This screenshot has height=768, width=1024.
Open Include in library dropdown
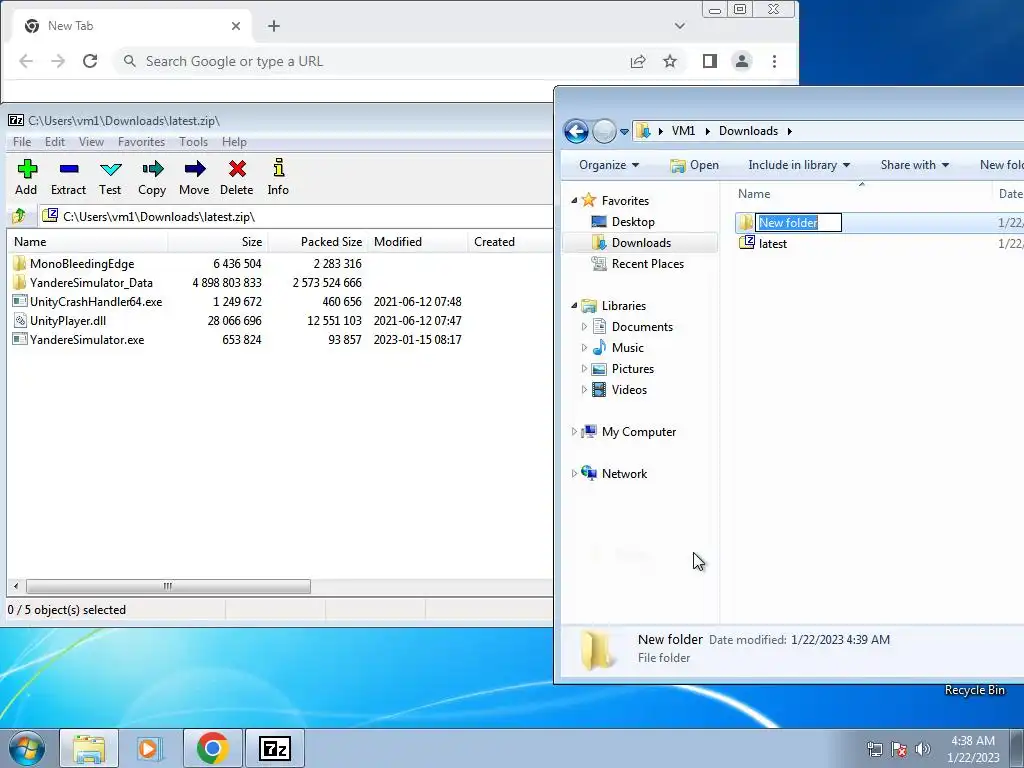pyautogui.click(x=799, y=165)
